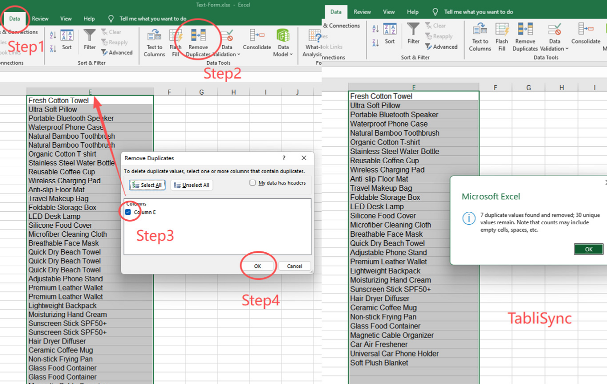Select 'Hair Dryer Diffuser' cell in right sheet

click(414, 298)
